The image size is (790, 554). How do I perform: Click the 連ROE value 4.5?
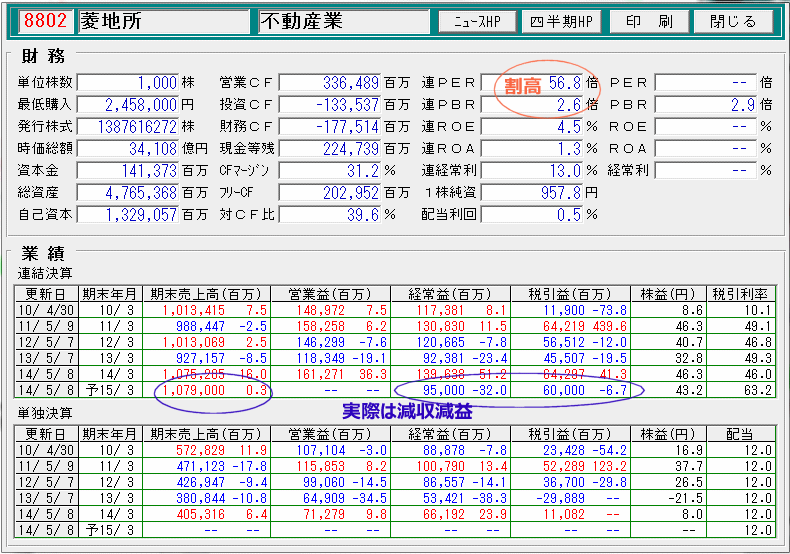(x=532, y=127)
